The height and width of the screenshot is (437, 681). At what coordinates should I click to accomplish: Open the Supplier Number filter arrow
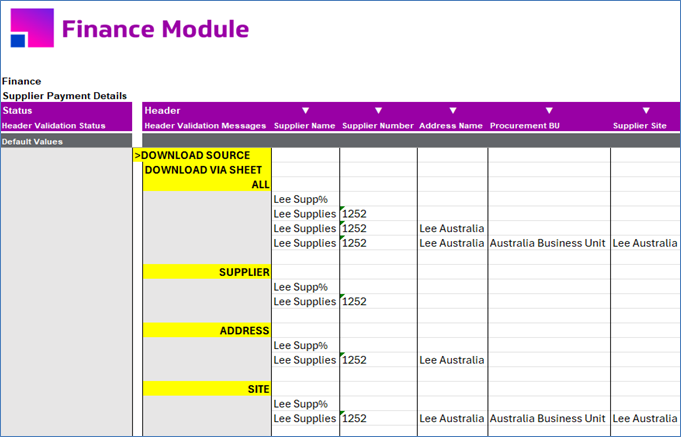click(x=378, y=111)
